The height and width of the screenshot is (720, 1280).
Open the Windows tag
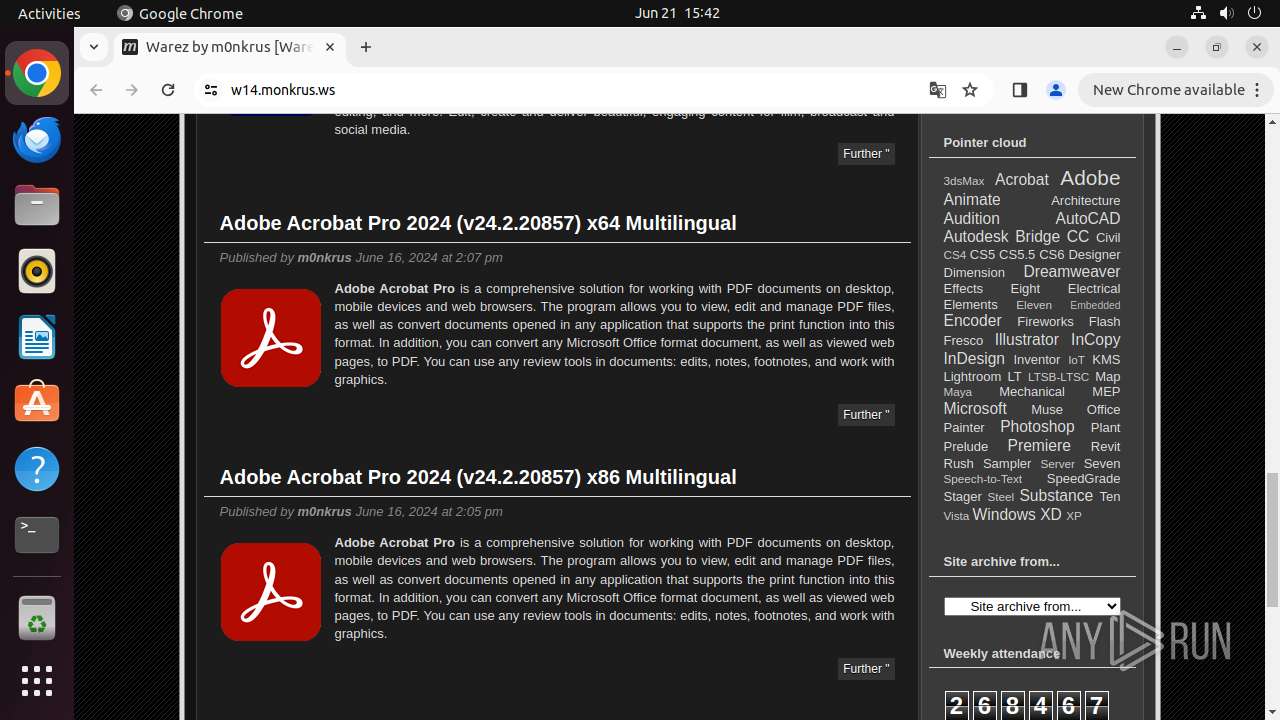pos(1004,514)
